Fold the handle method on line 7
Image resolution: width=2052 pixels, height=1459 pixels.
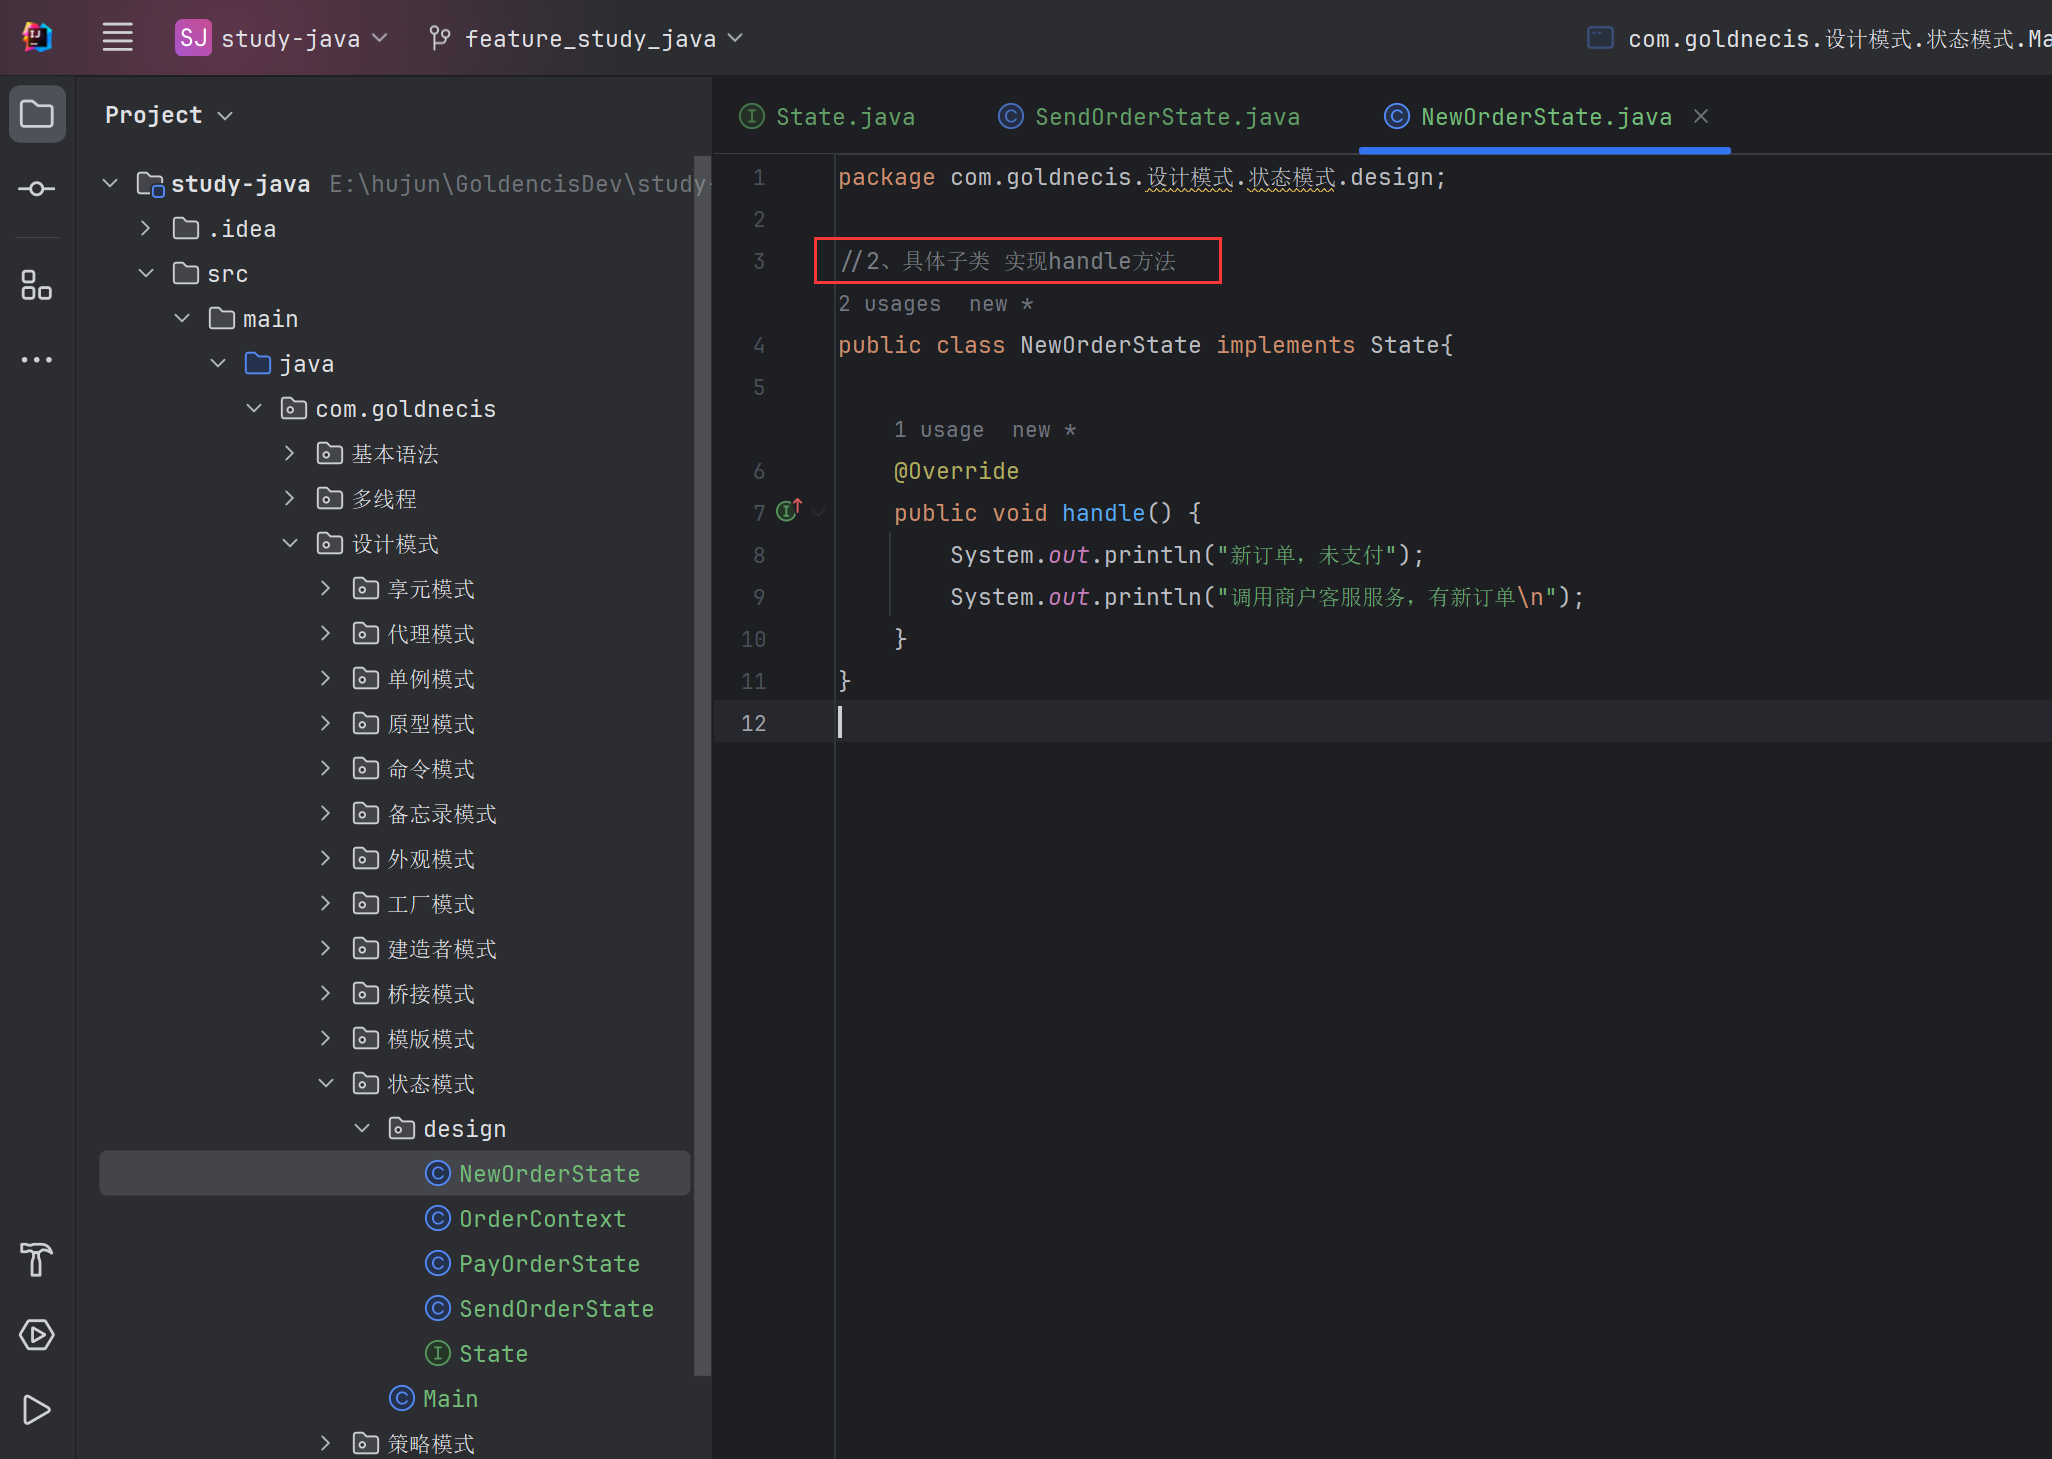click(x=819, y=512)
